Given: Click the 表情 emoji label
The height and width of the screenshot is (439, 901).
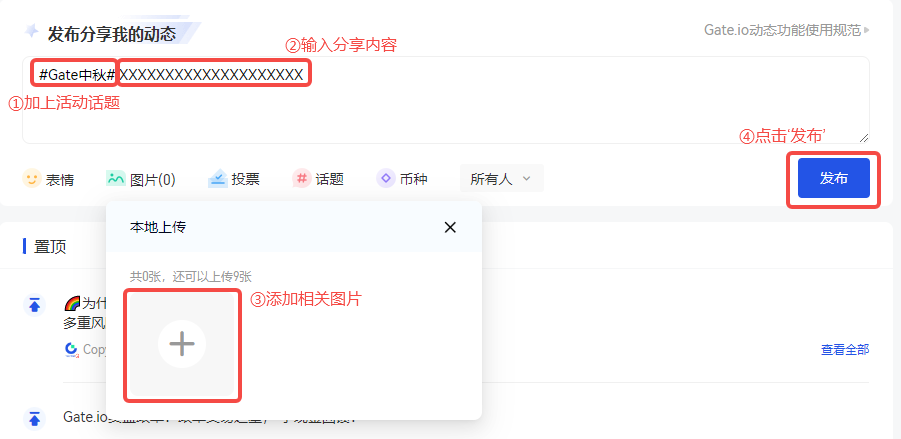Looking at the screenshot, I should [60, 179].
